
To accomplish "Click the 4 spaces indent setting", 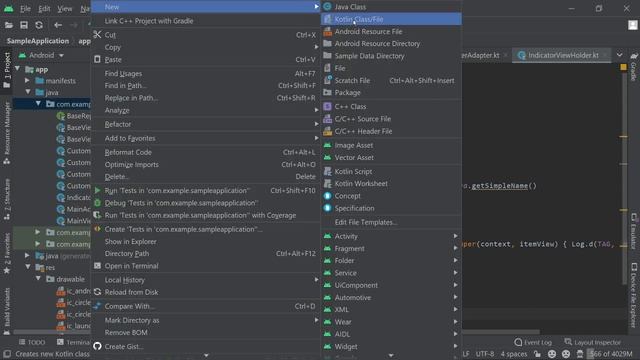I will point(514,354).
